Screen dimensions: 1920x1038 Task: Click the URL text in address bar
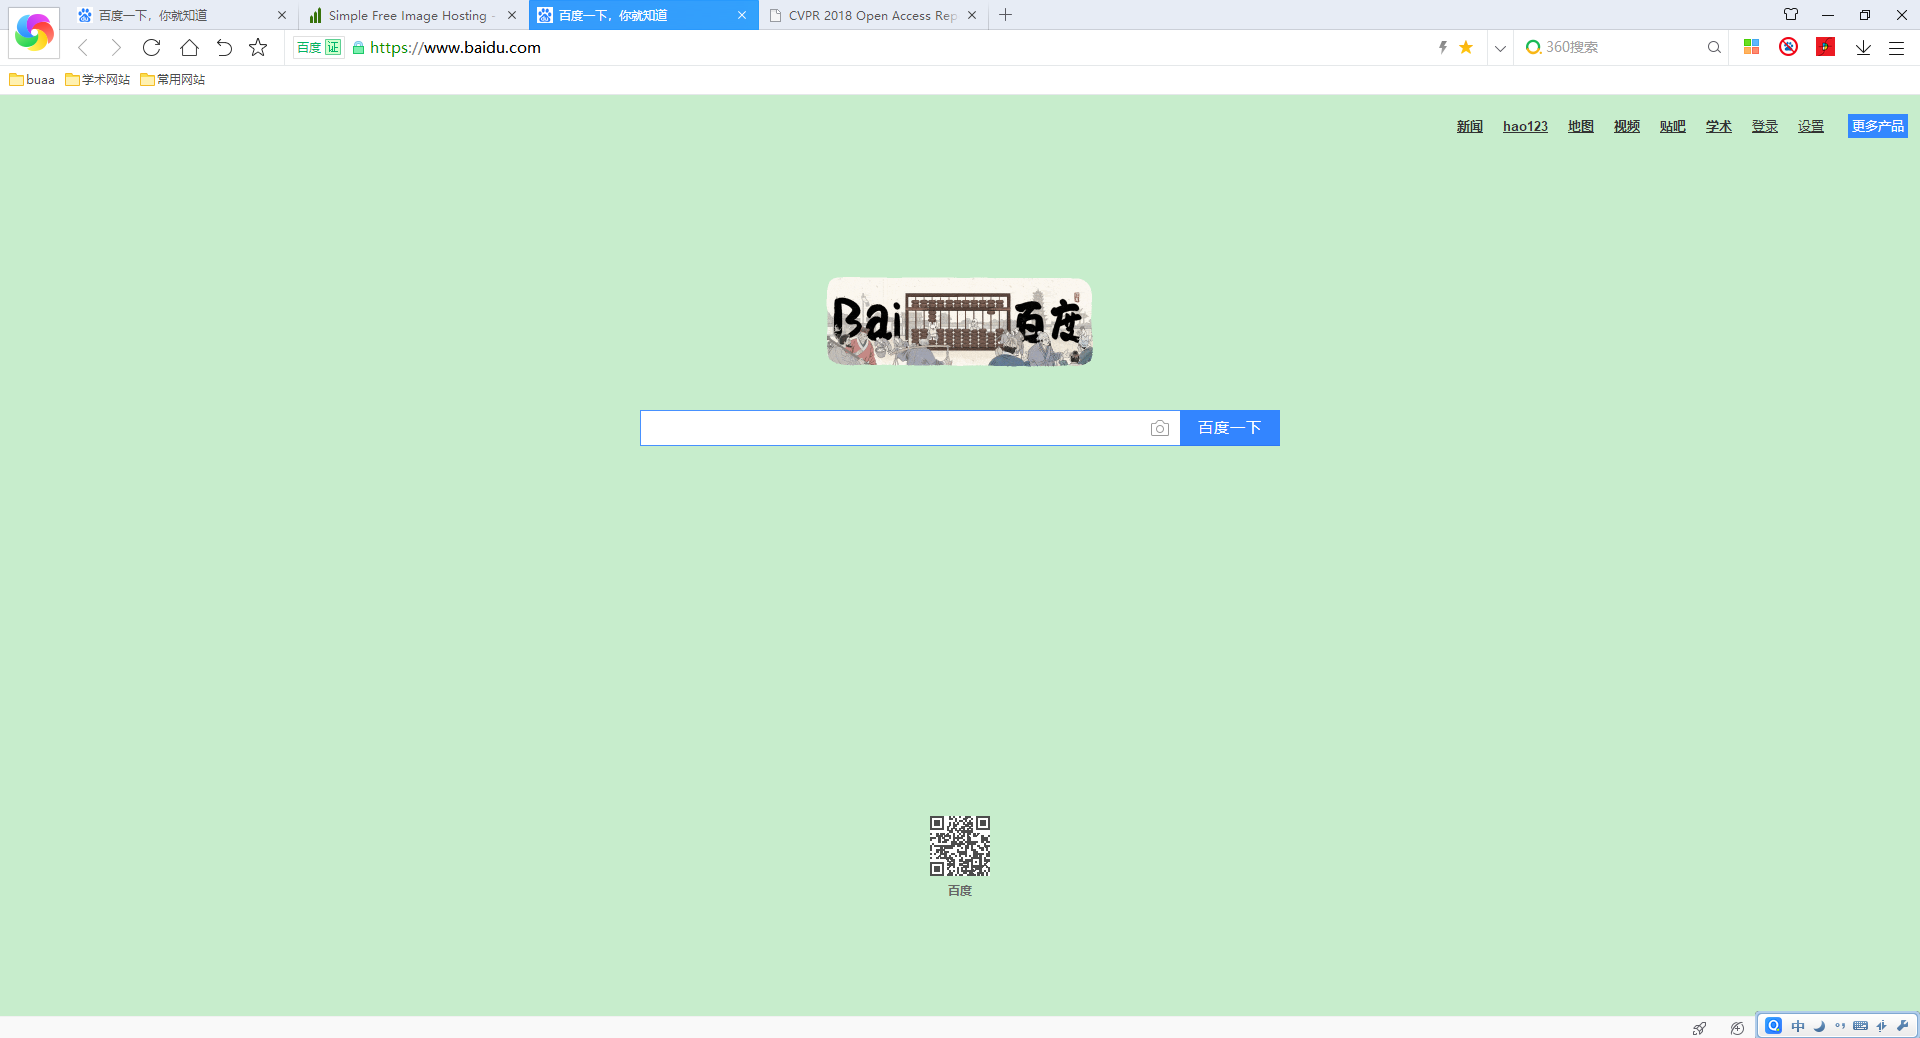tap(455, 47)
